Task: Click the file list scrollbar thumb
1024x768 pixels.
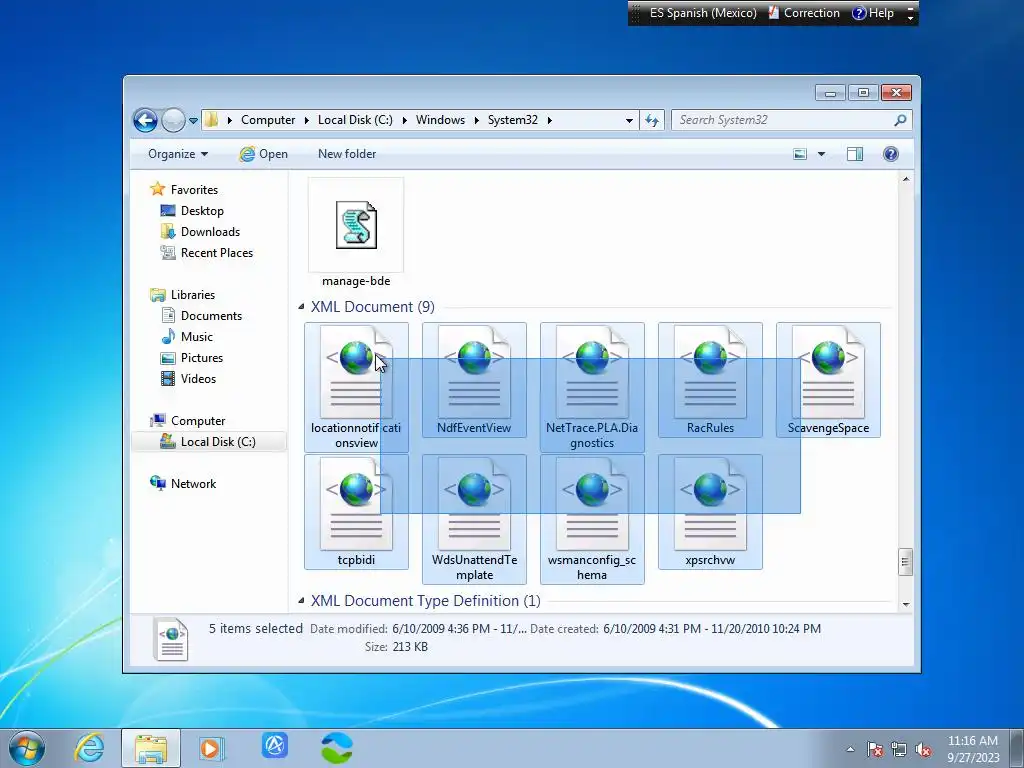Action: tap(905, 562)
